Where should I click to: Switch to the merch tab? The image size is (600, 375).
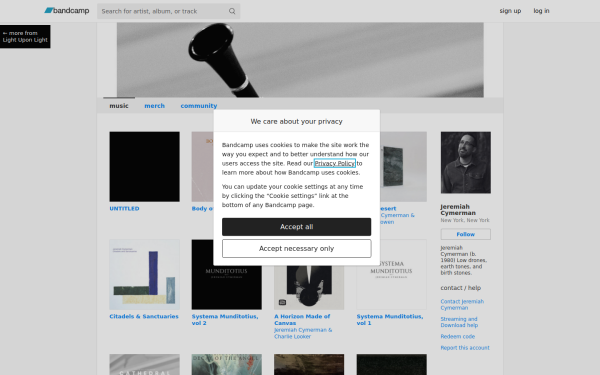click(155, 106)
